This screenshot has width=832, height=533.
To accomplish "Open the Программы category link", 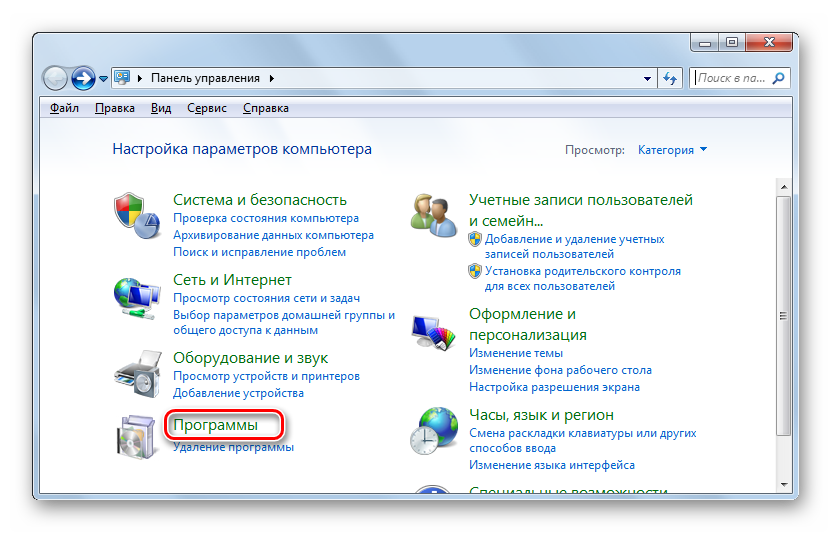I will [x=215, y=425].
